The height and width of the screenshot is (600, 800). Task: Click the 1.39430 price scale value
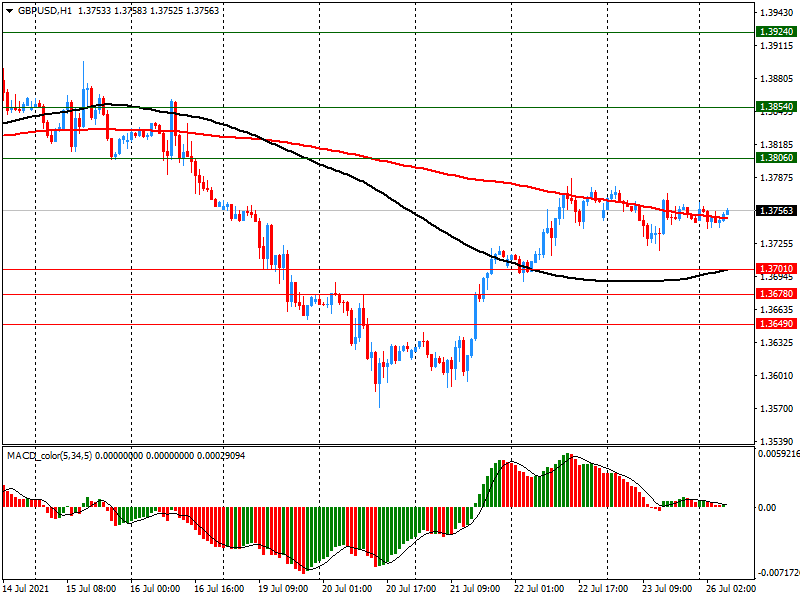point(777,13)
